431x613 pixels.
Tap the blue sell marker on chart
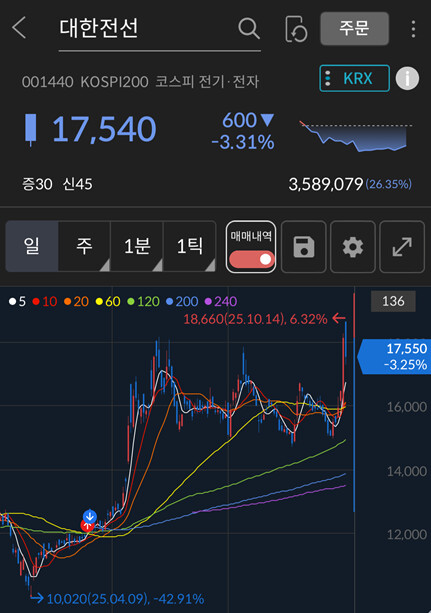pos(90,516)
